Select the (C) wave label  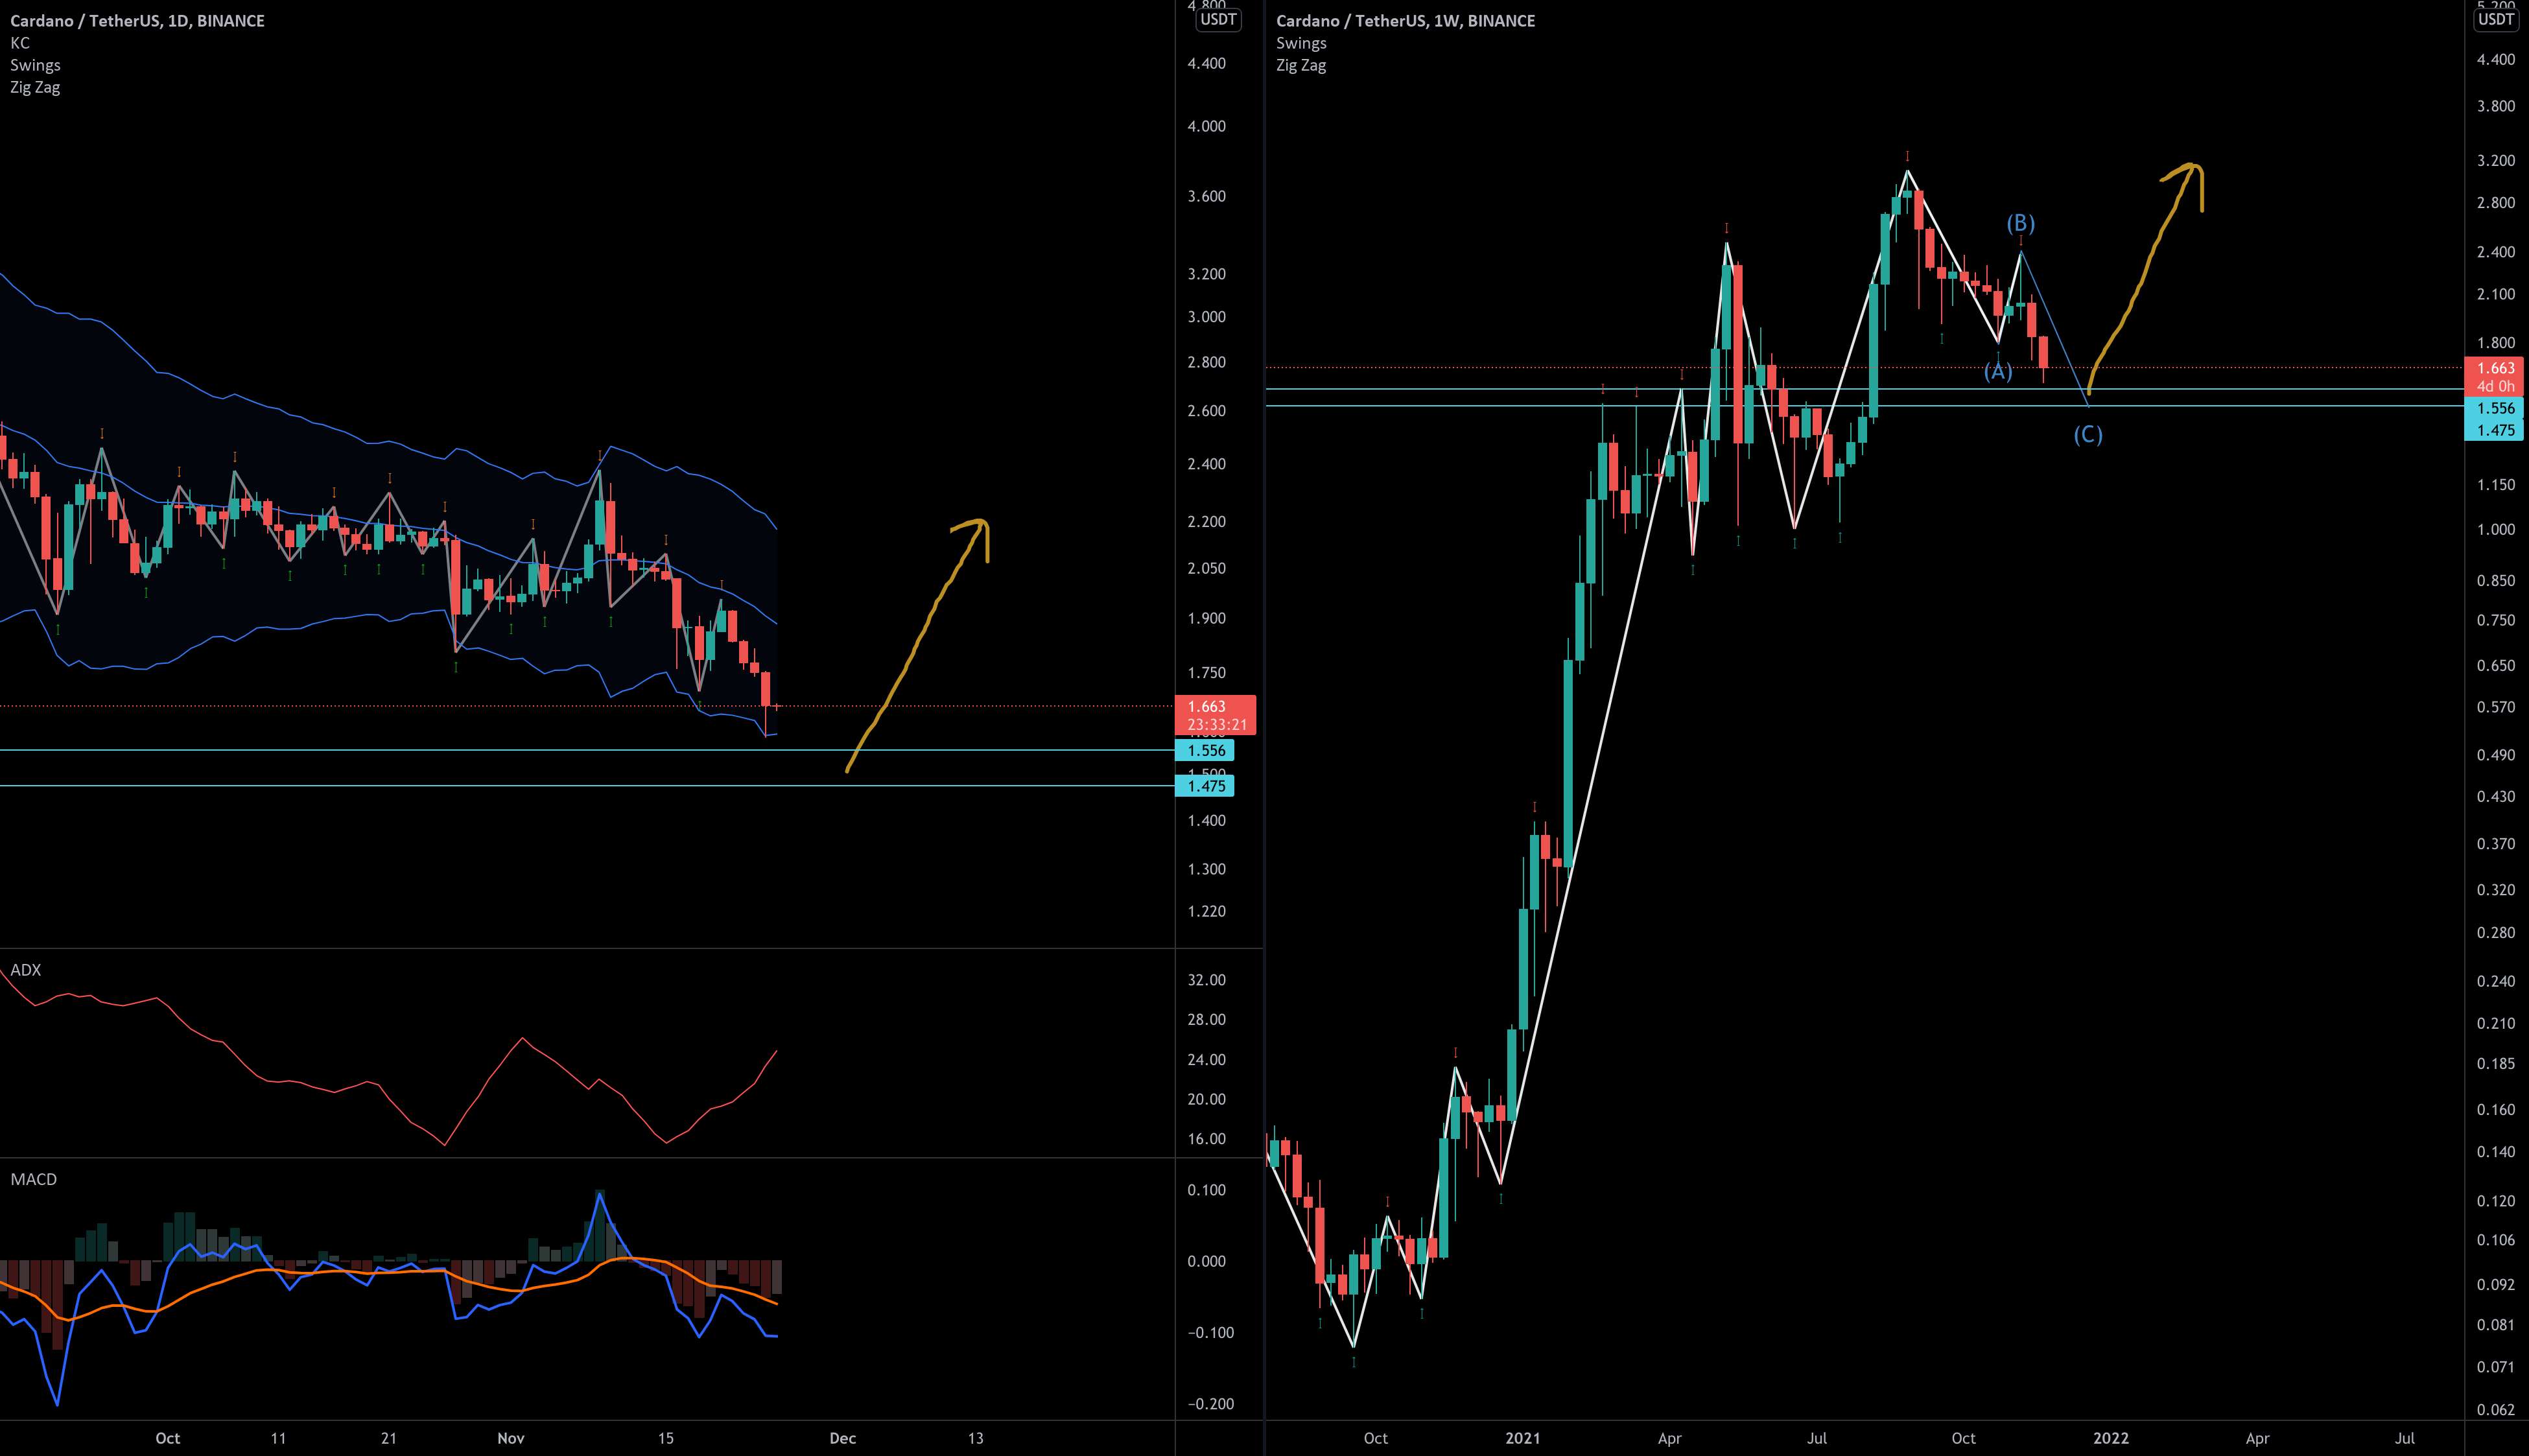coord(2088,435)
